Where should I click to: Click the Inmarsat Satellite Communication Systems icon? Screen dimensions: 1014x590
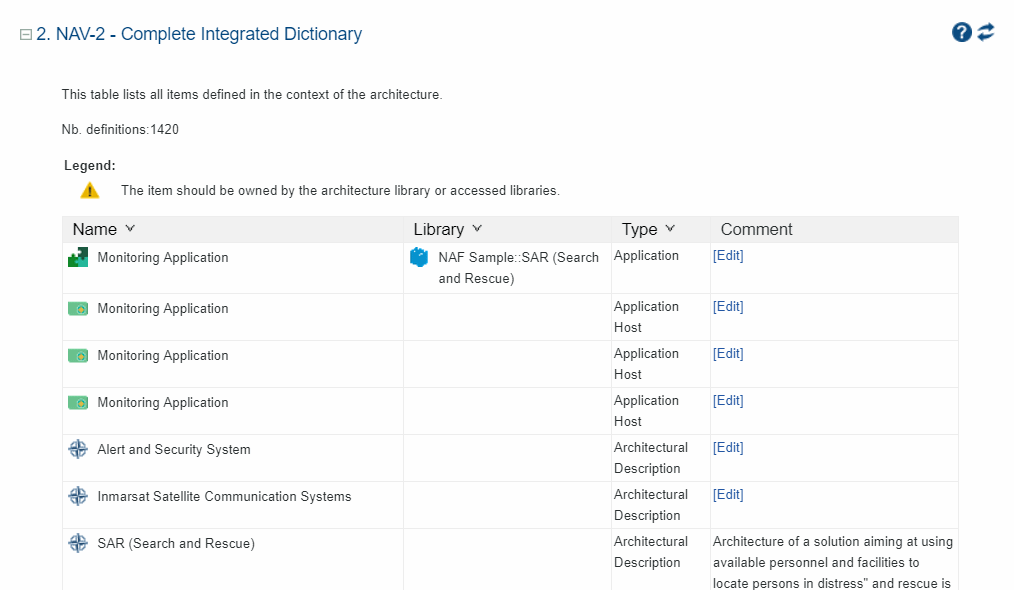coord(78,497)
